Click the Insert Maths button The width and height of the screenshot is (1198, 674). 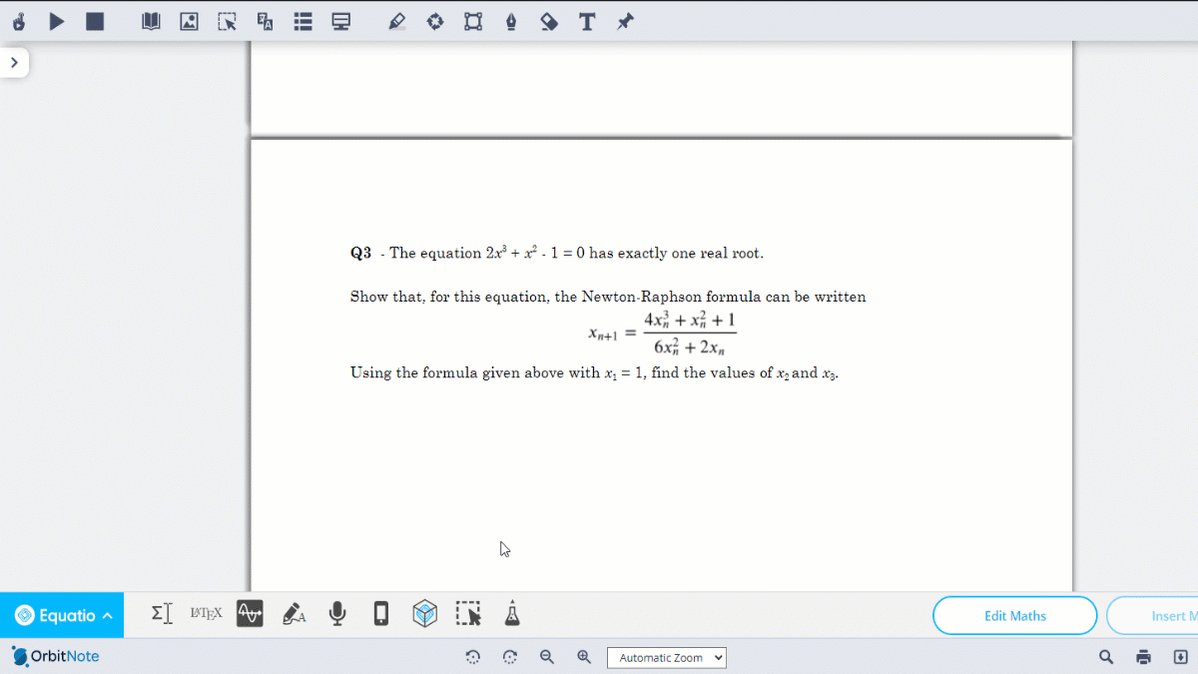point(1153,616)
